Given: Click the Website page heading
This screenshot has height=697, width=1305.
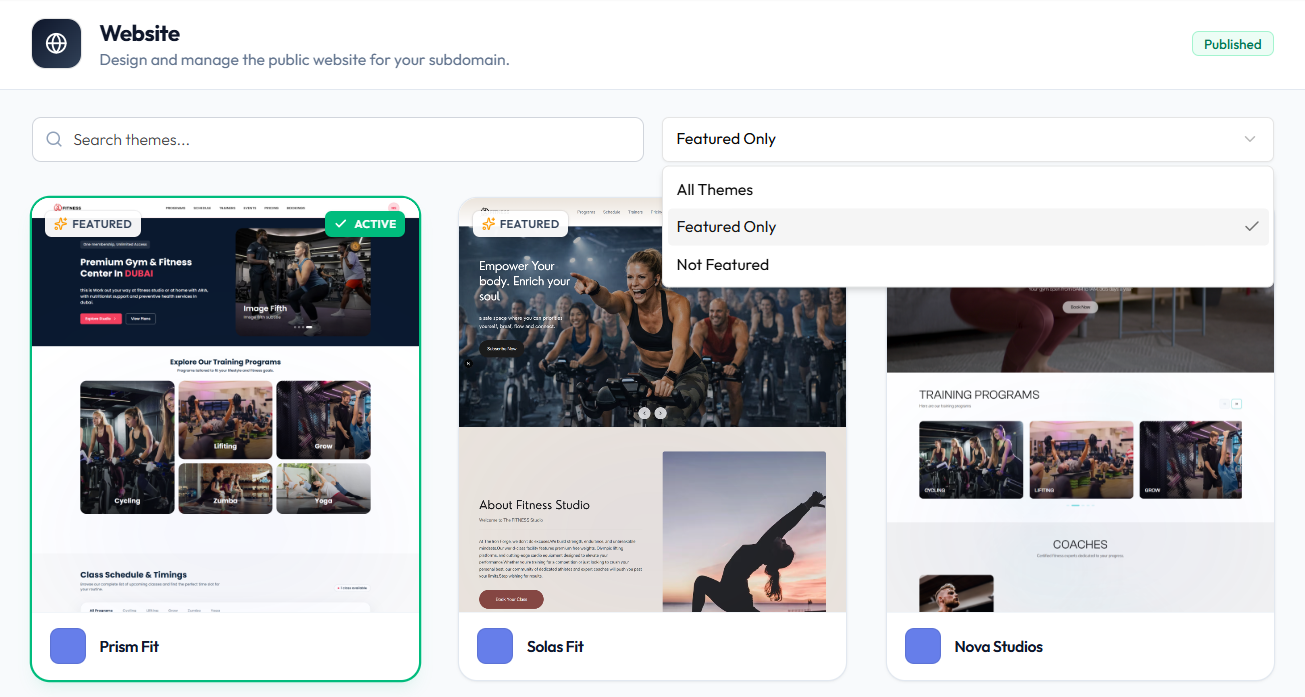Looking at the screenshot, I should (140, 33).
